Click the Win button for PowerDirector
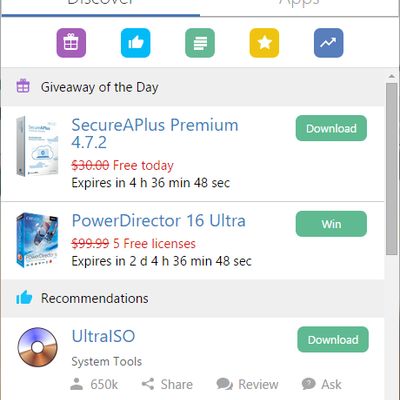Viewport: 400px width, 400px height. click(x=331, y=224)
